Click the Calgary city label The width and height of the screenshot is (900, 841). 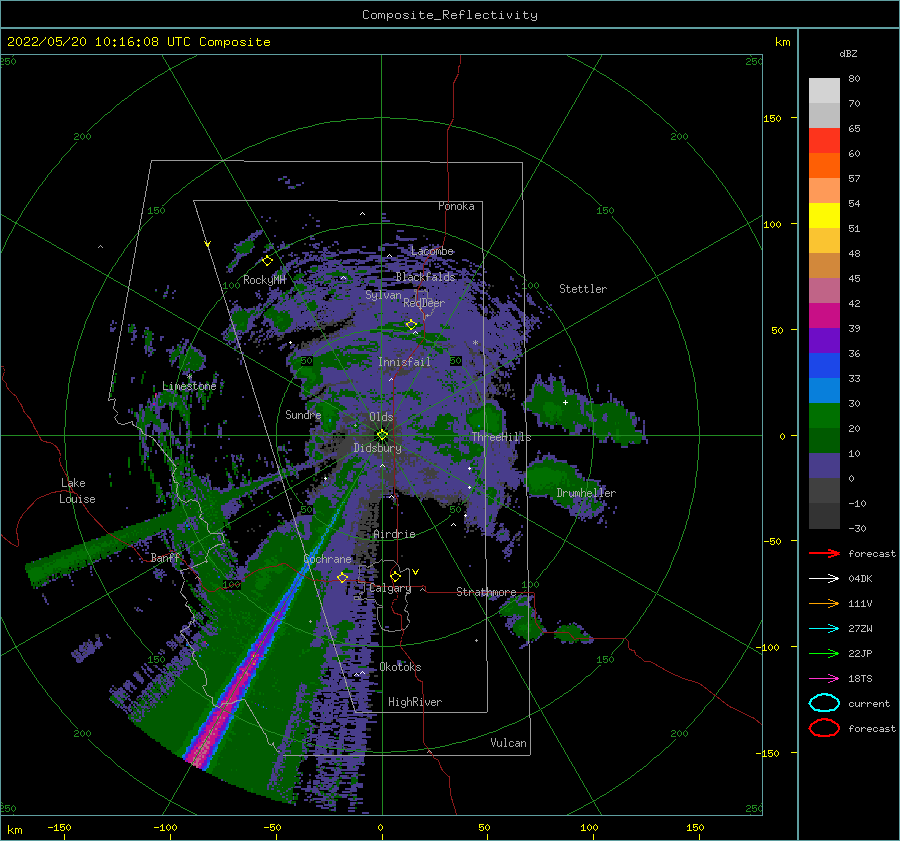390,588
